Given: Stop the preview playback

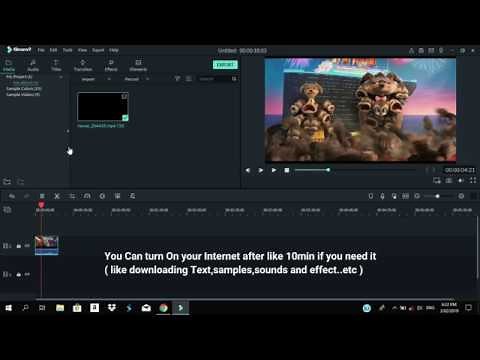Looking at the screenshot, I should (x=287, y=170).
